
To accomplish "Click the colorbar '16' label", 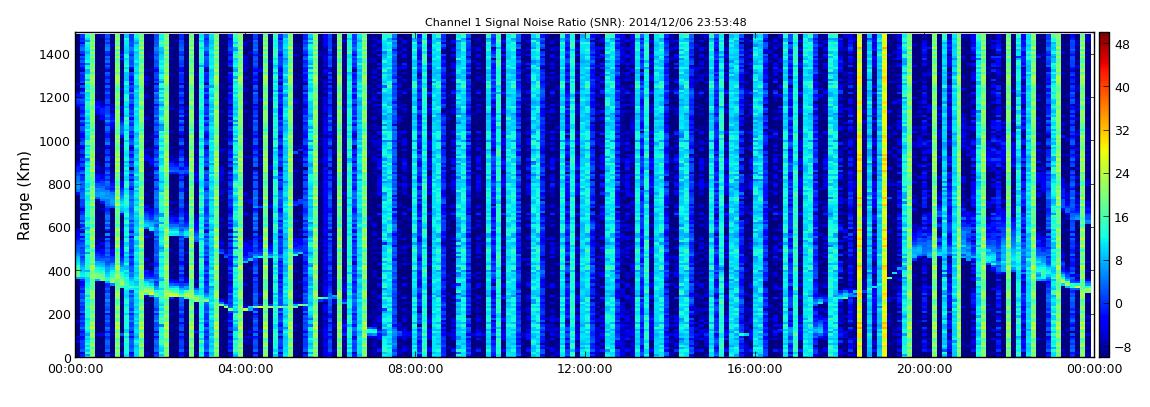I will [1122, 217].
